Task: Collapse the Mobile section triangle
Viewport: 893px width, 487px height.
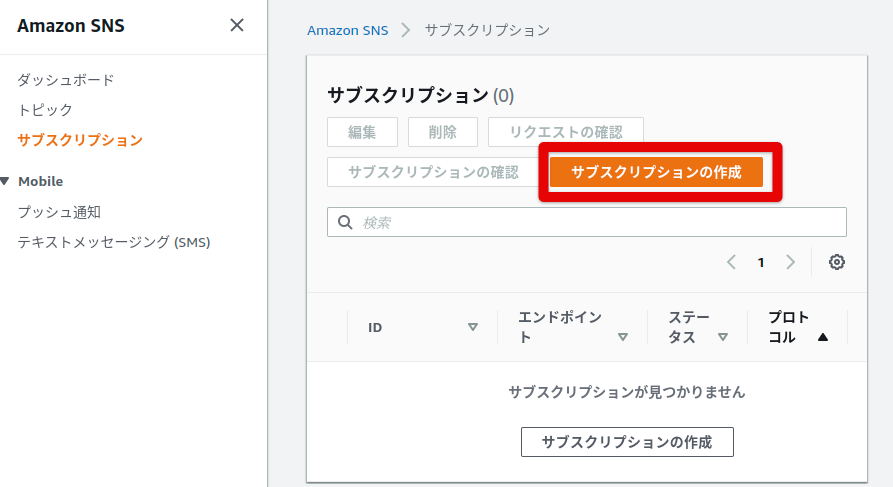Action: [x=5, y=181]
